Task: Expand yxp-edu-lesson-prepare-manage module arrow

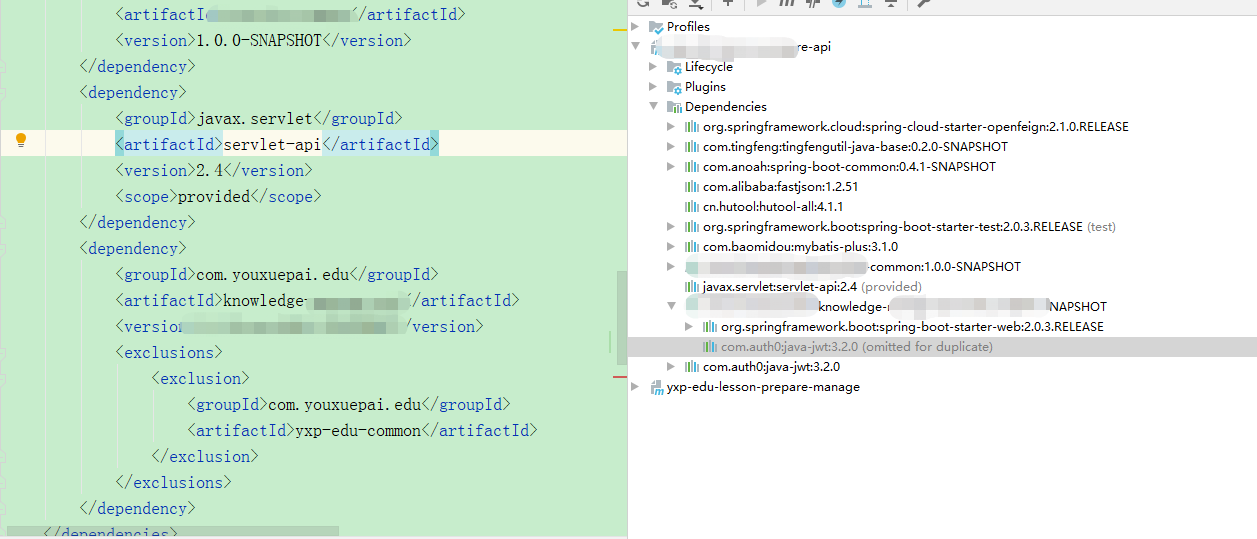Action: tap(636, 387)
